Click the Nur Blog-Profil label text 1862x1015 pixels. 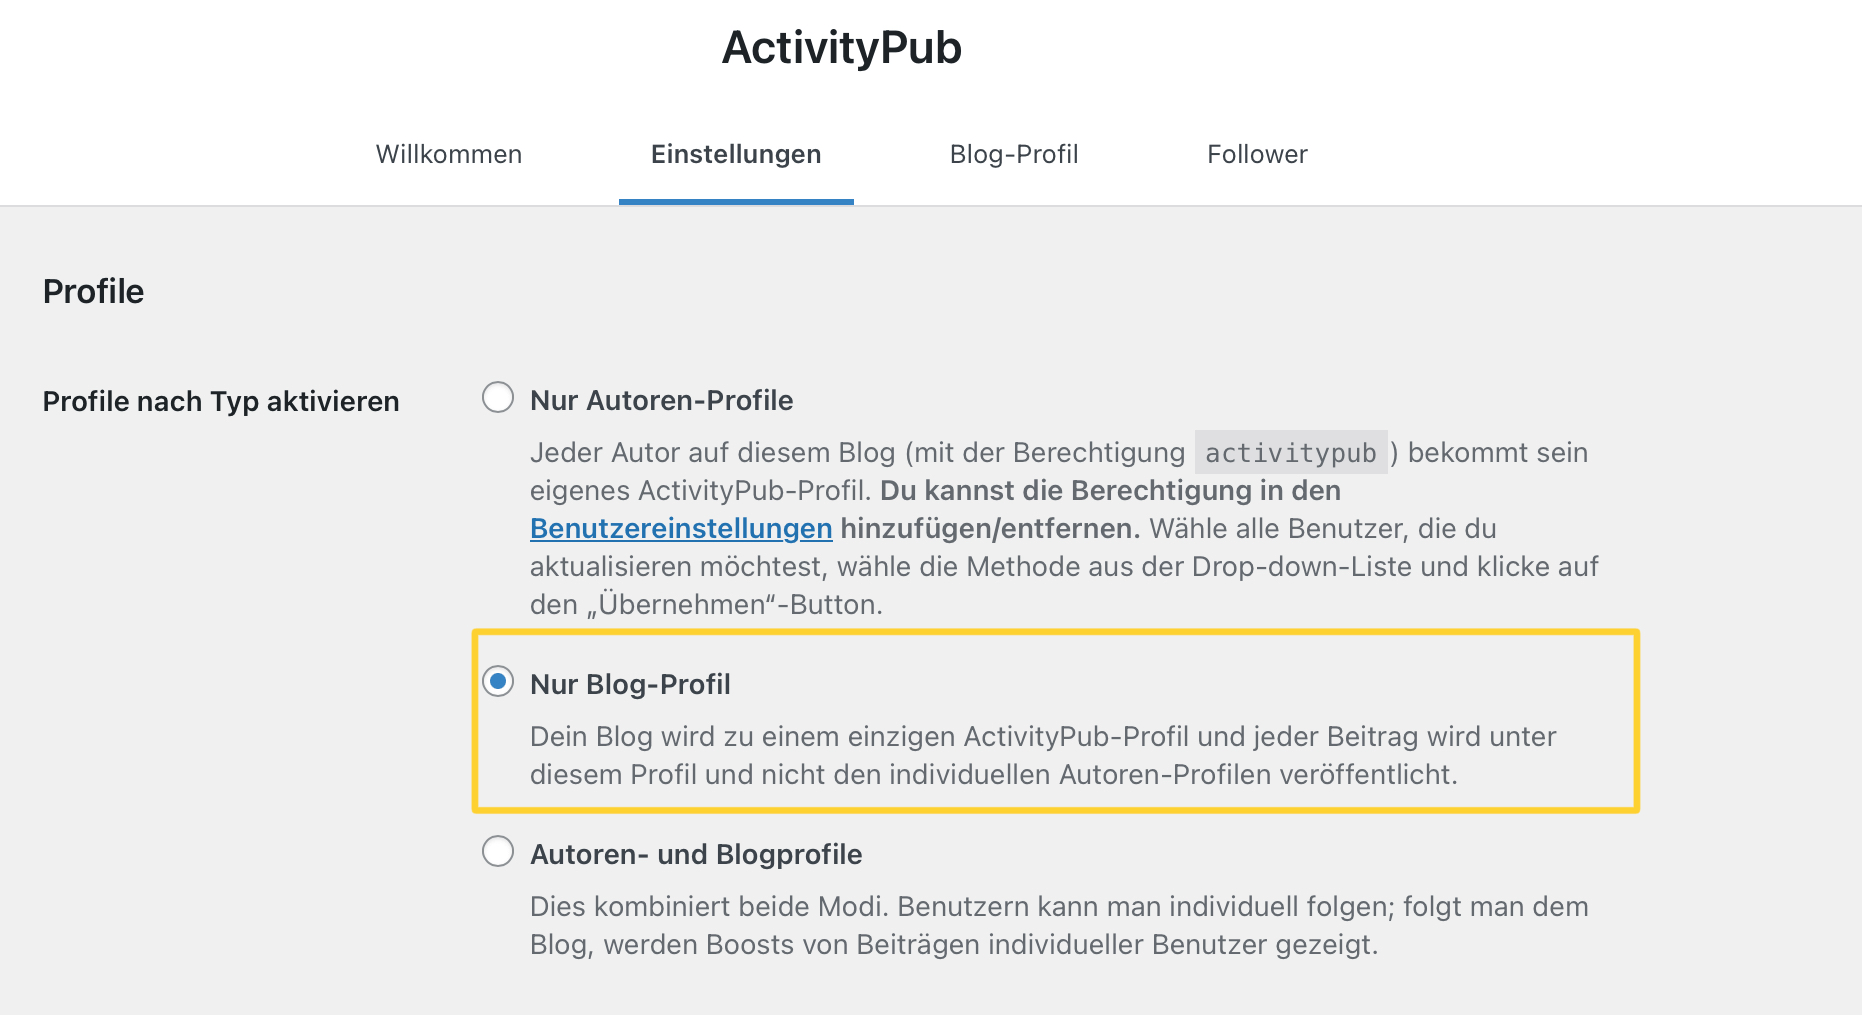(630, 684)
